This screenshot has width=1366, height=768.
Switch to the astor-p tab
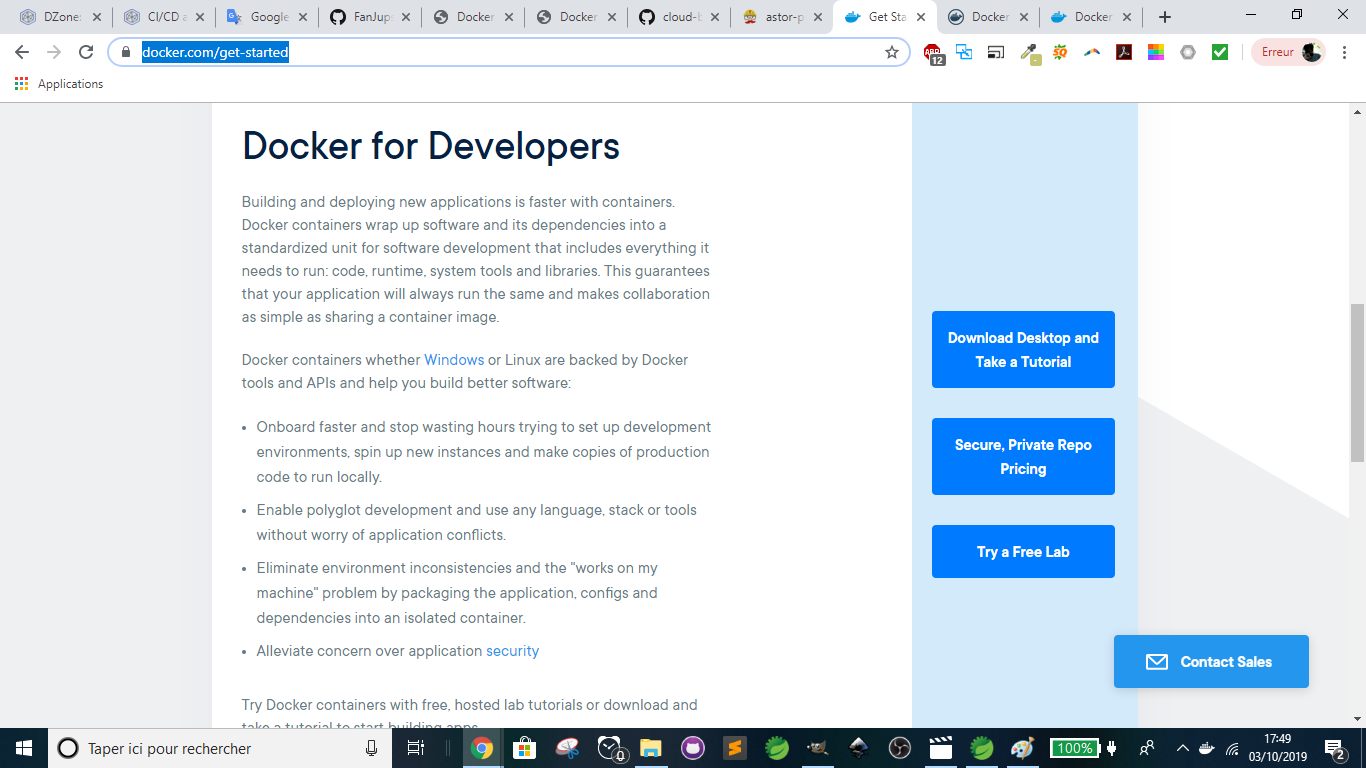click(784, 17)
